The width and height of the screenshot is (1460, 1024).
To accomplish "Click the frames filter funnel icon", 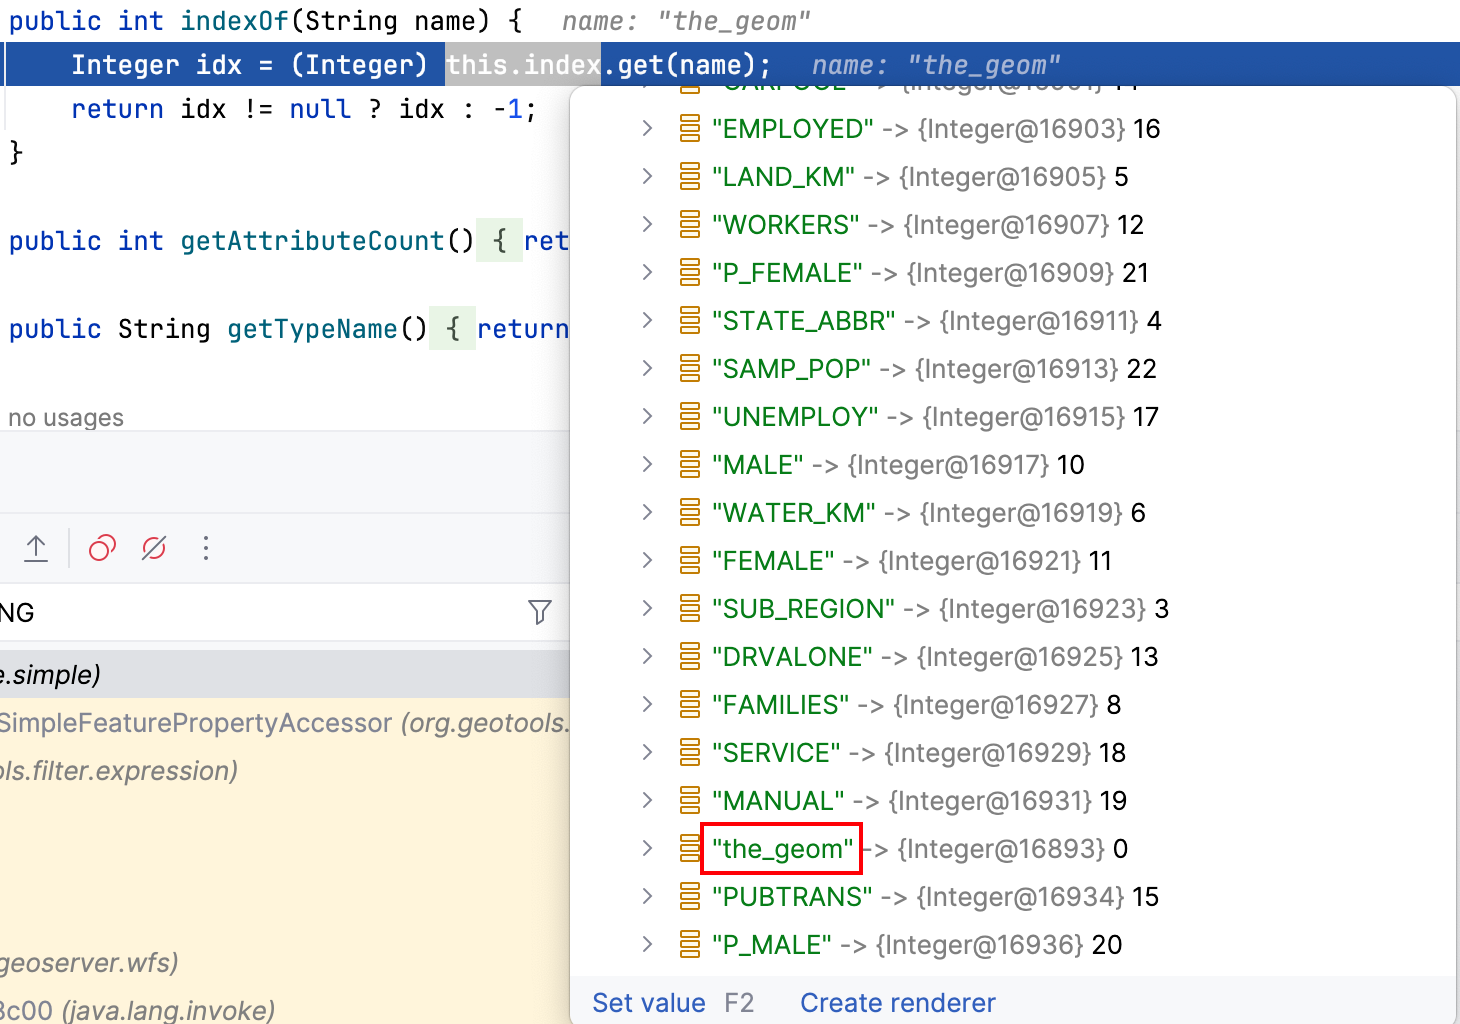I will point(540,612).
